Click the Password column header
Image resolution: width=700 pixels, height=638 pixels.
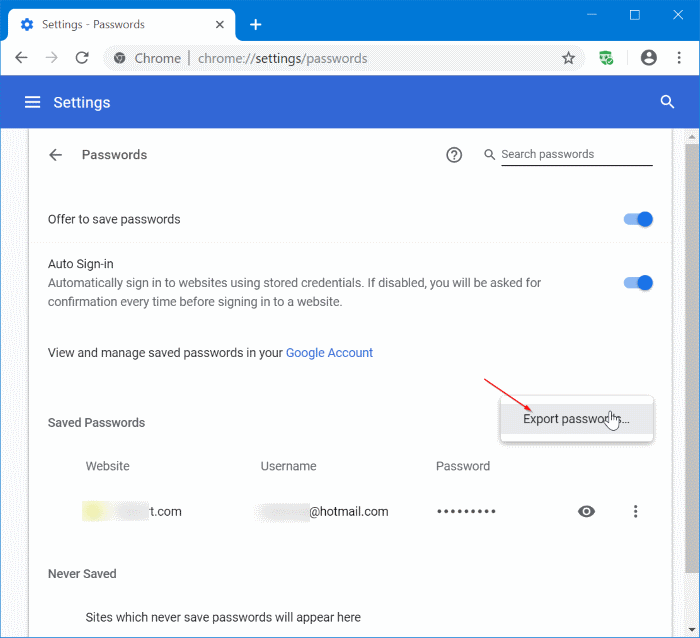463,466
